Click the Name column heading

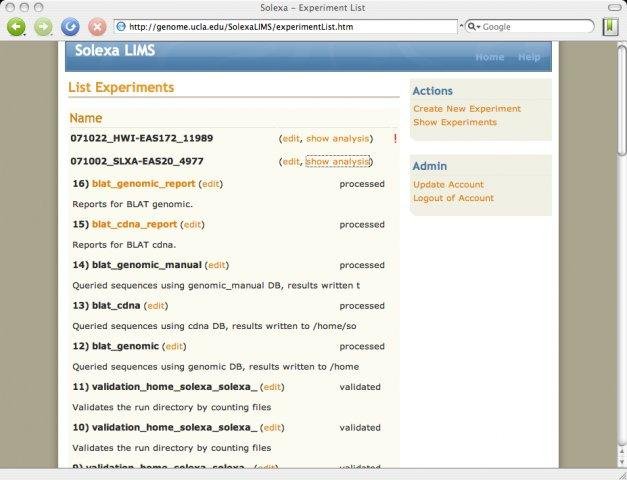86,118
